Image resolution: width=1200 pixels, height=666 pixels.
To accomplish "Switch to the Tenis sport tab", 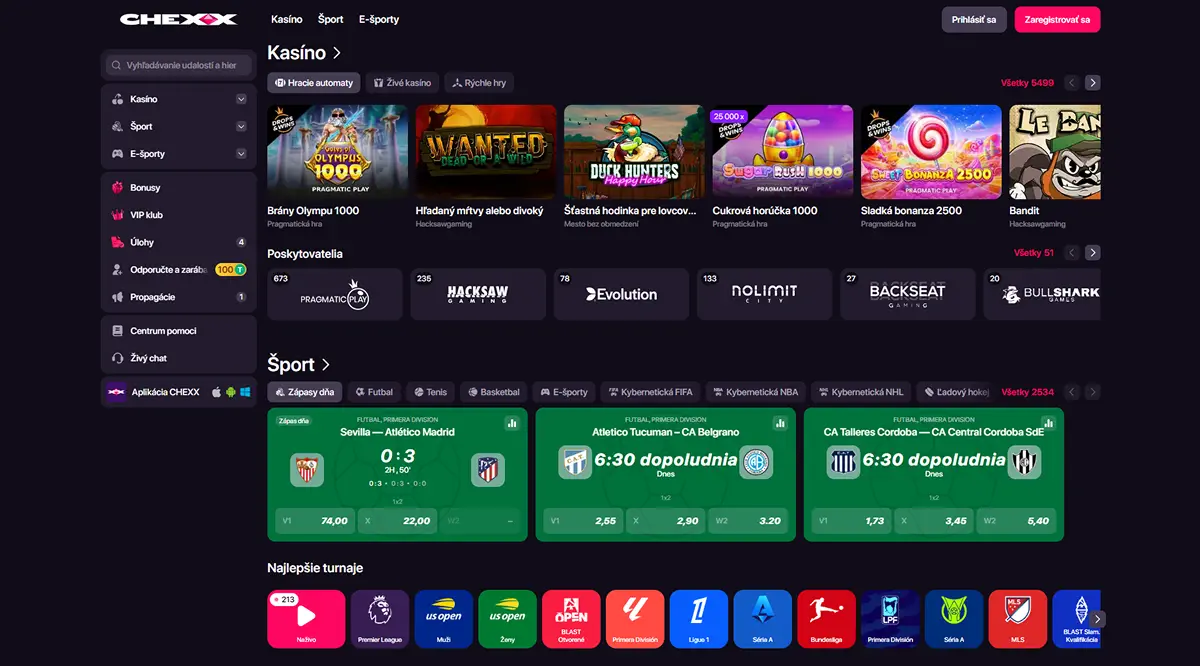I will pyautogui.click(x=431, y=392).
